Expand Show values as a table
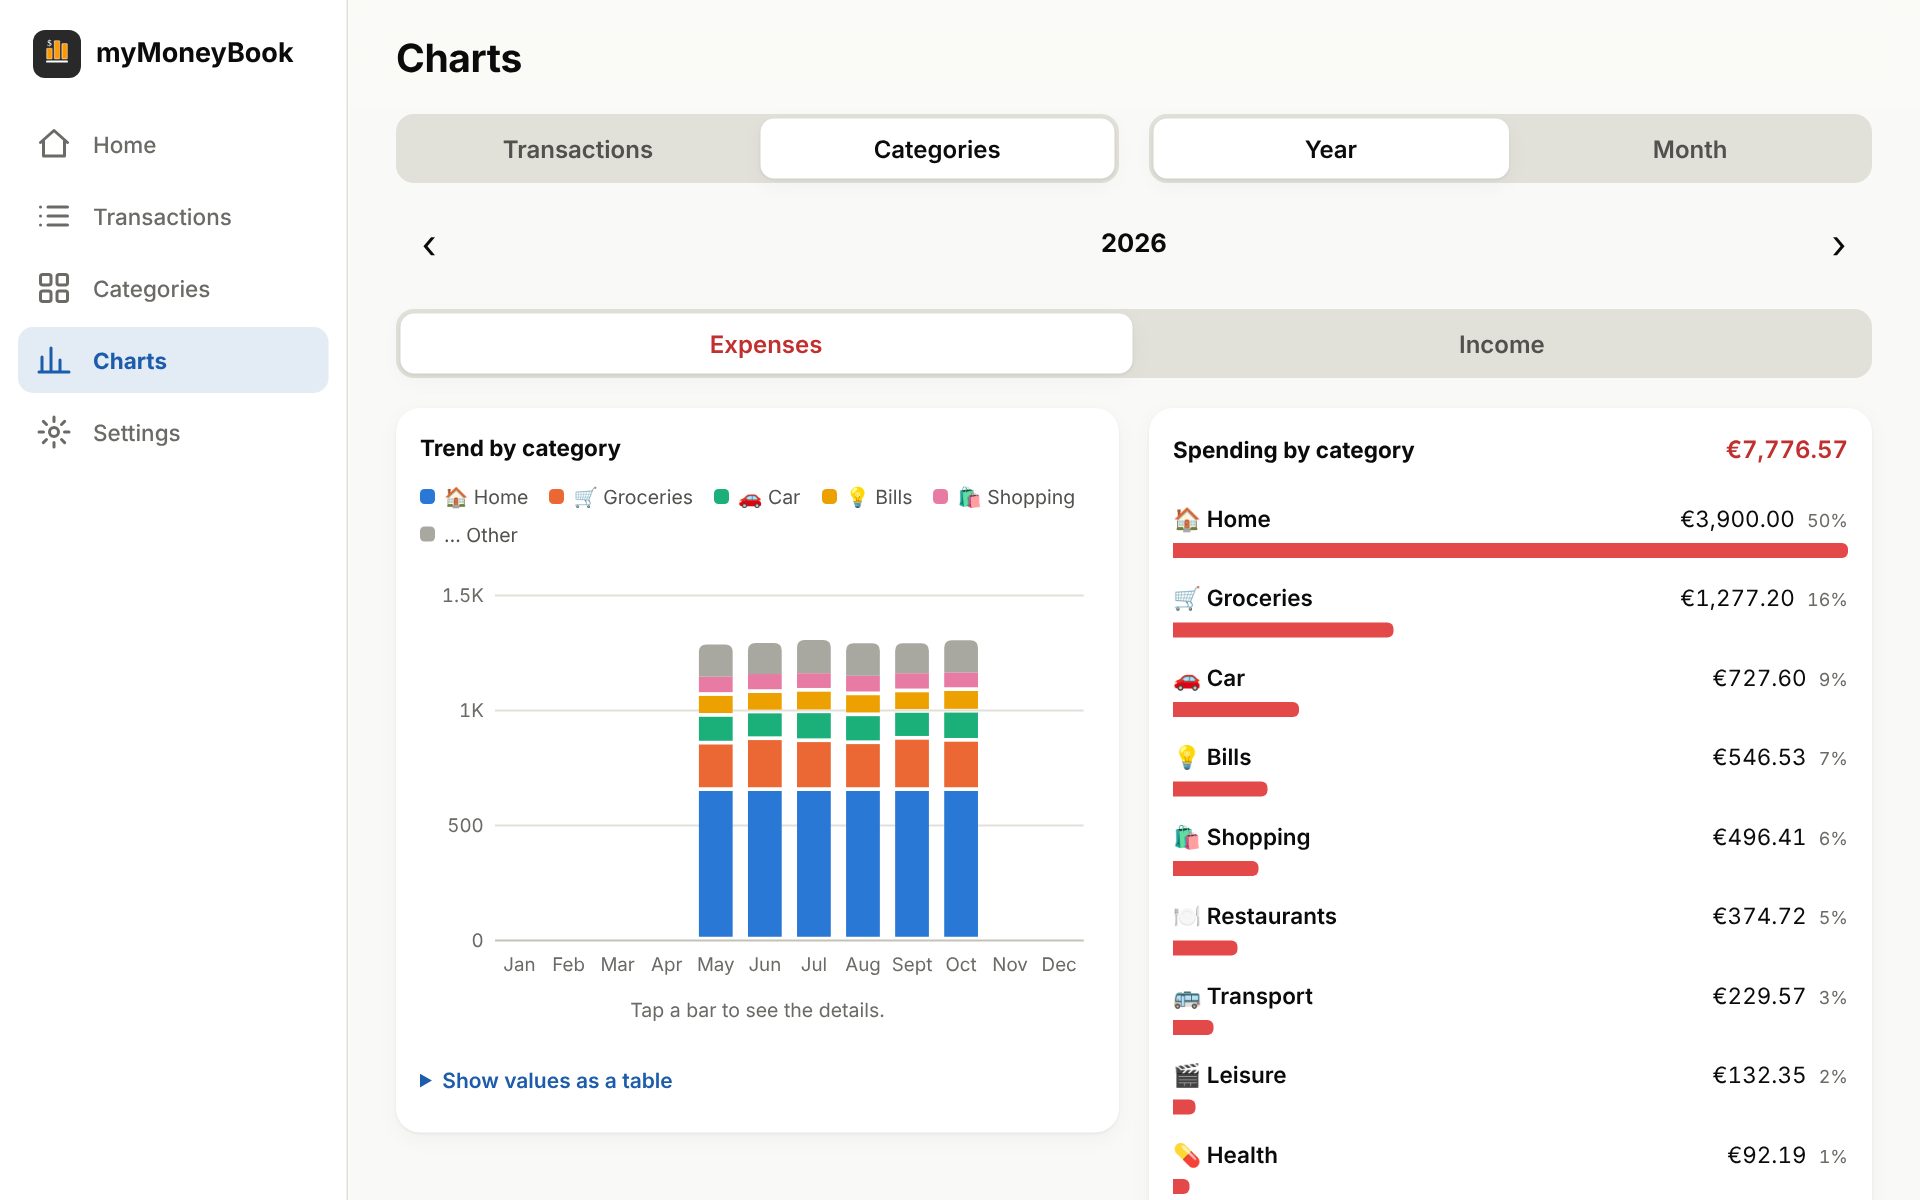1920x1200 pixels. pyautogui.click(x=546, y=1080)
